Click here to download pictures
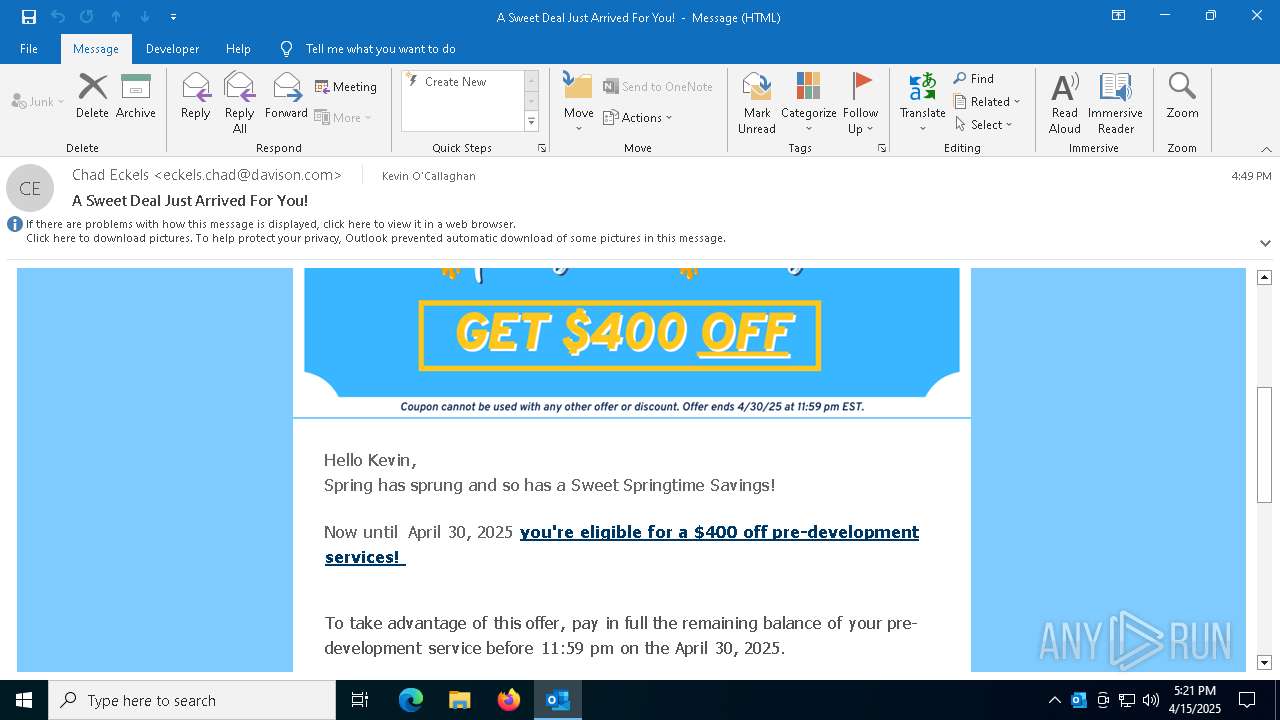 point(376,238)
